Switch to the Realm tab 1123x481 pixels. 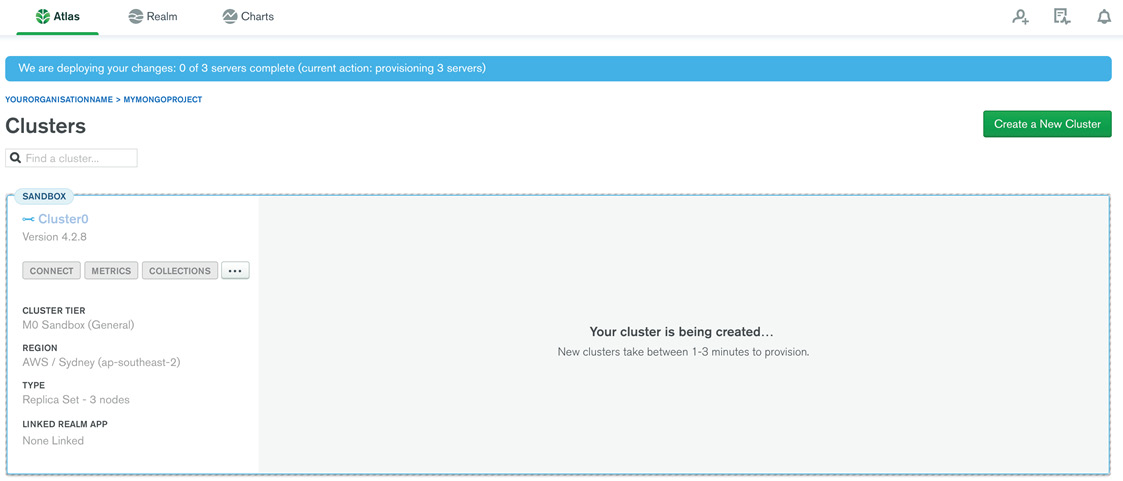pyautogui.click(x=153, y=16)
